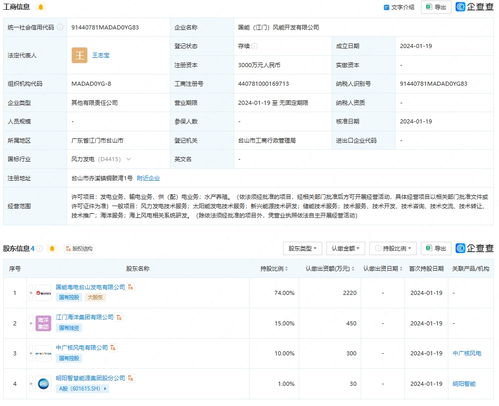This screenshot has width=499, height=406.
Task: Click logo of the 10.00% shareholder
Action: click(43, 353)
